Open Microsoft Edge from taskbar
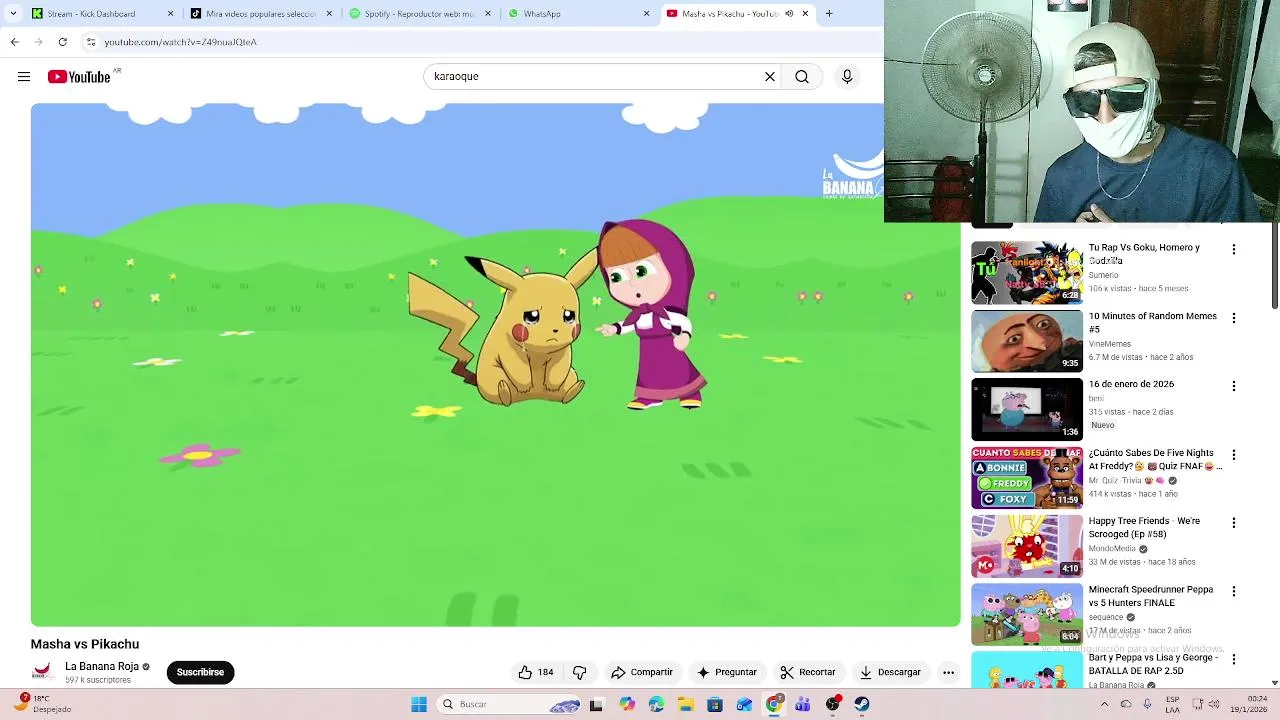 (656, 704)
